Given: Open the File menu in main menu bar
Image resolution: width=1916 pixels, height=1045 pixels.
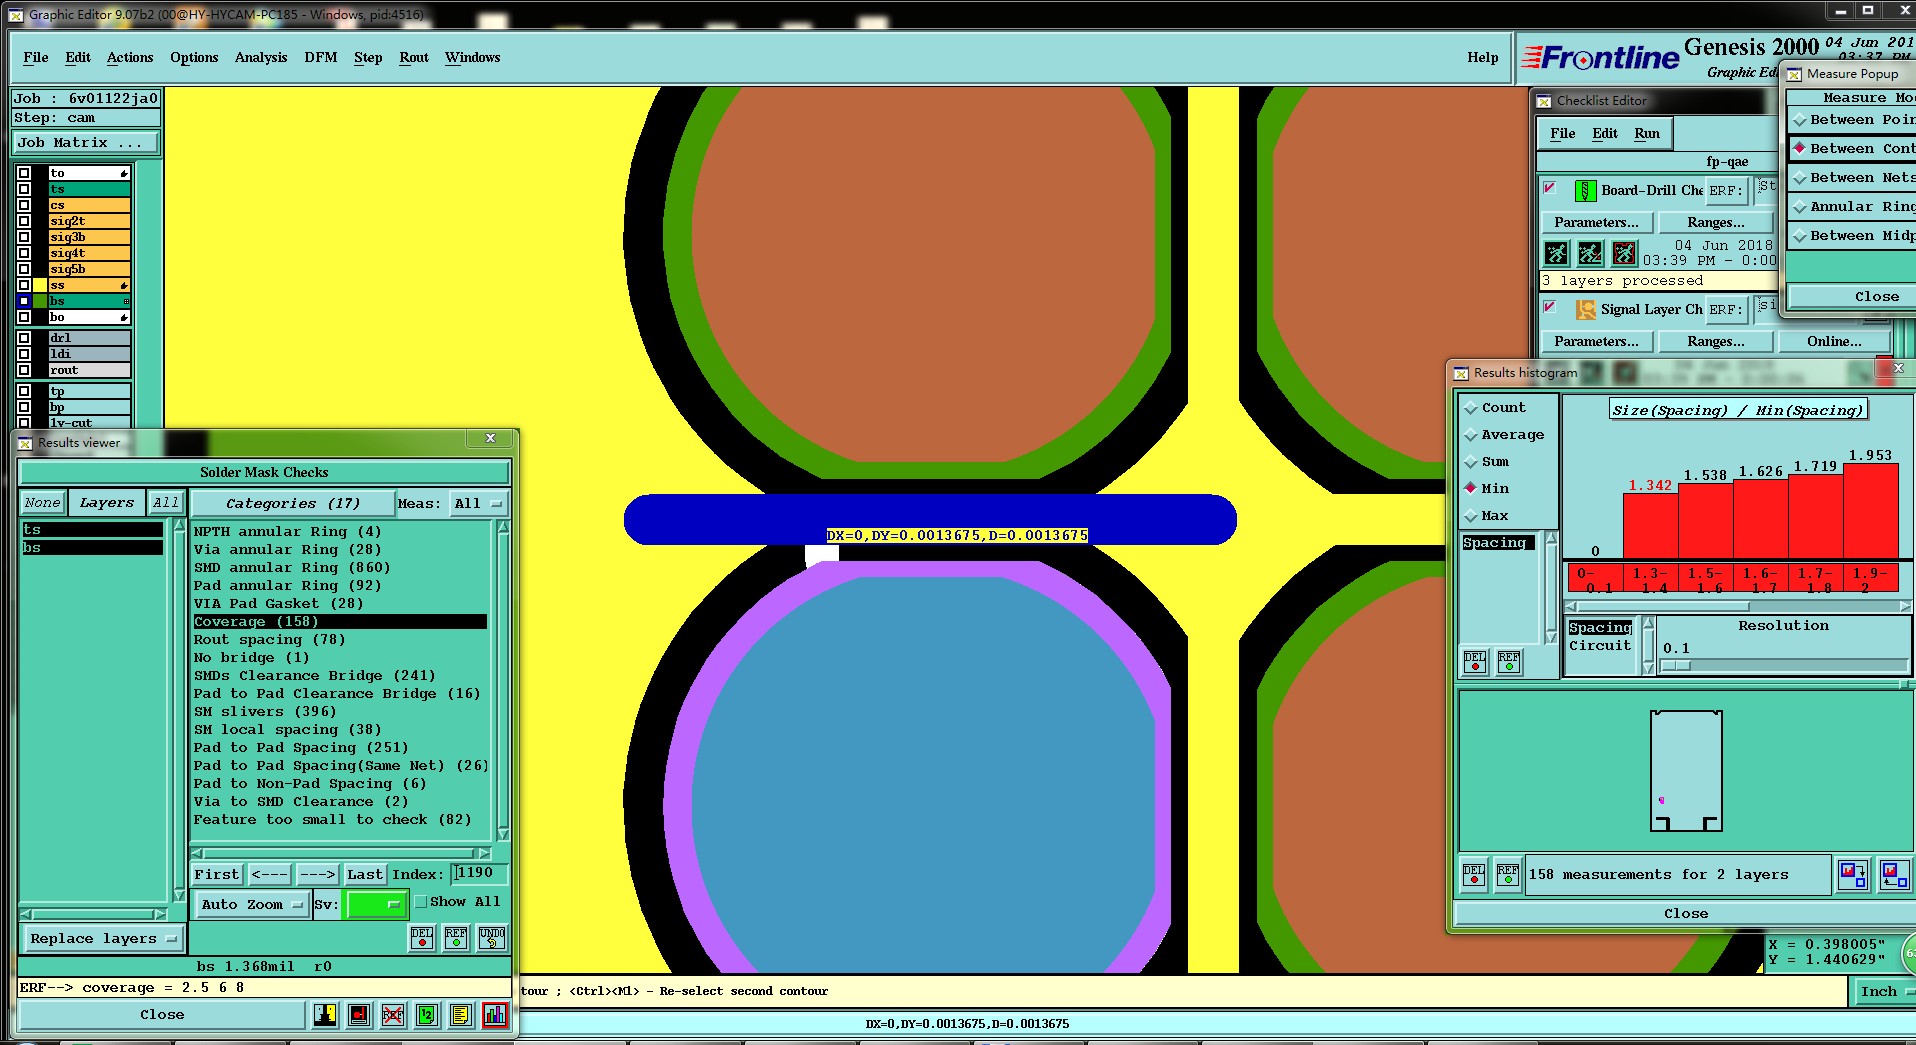Looking at the screenshot, I should [36, 57].
